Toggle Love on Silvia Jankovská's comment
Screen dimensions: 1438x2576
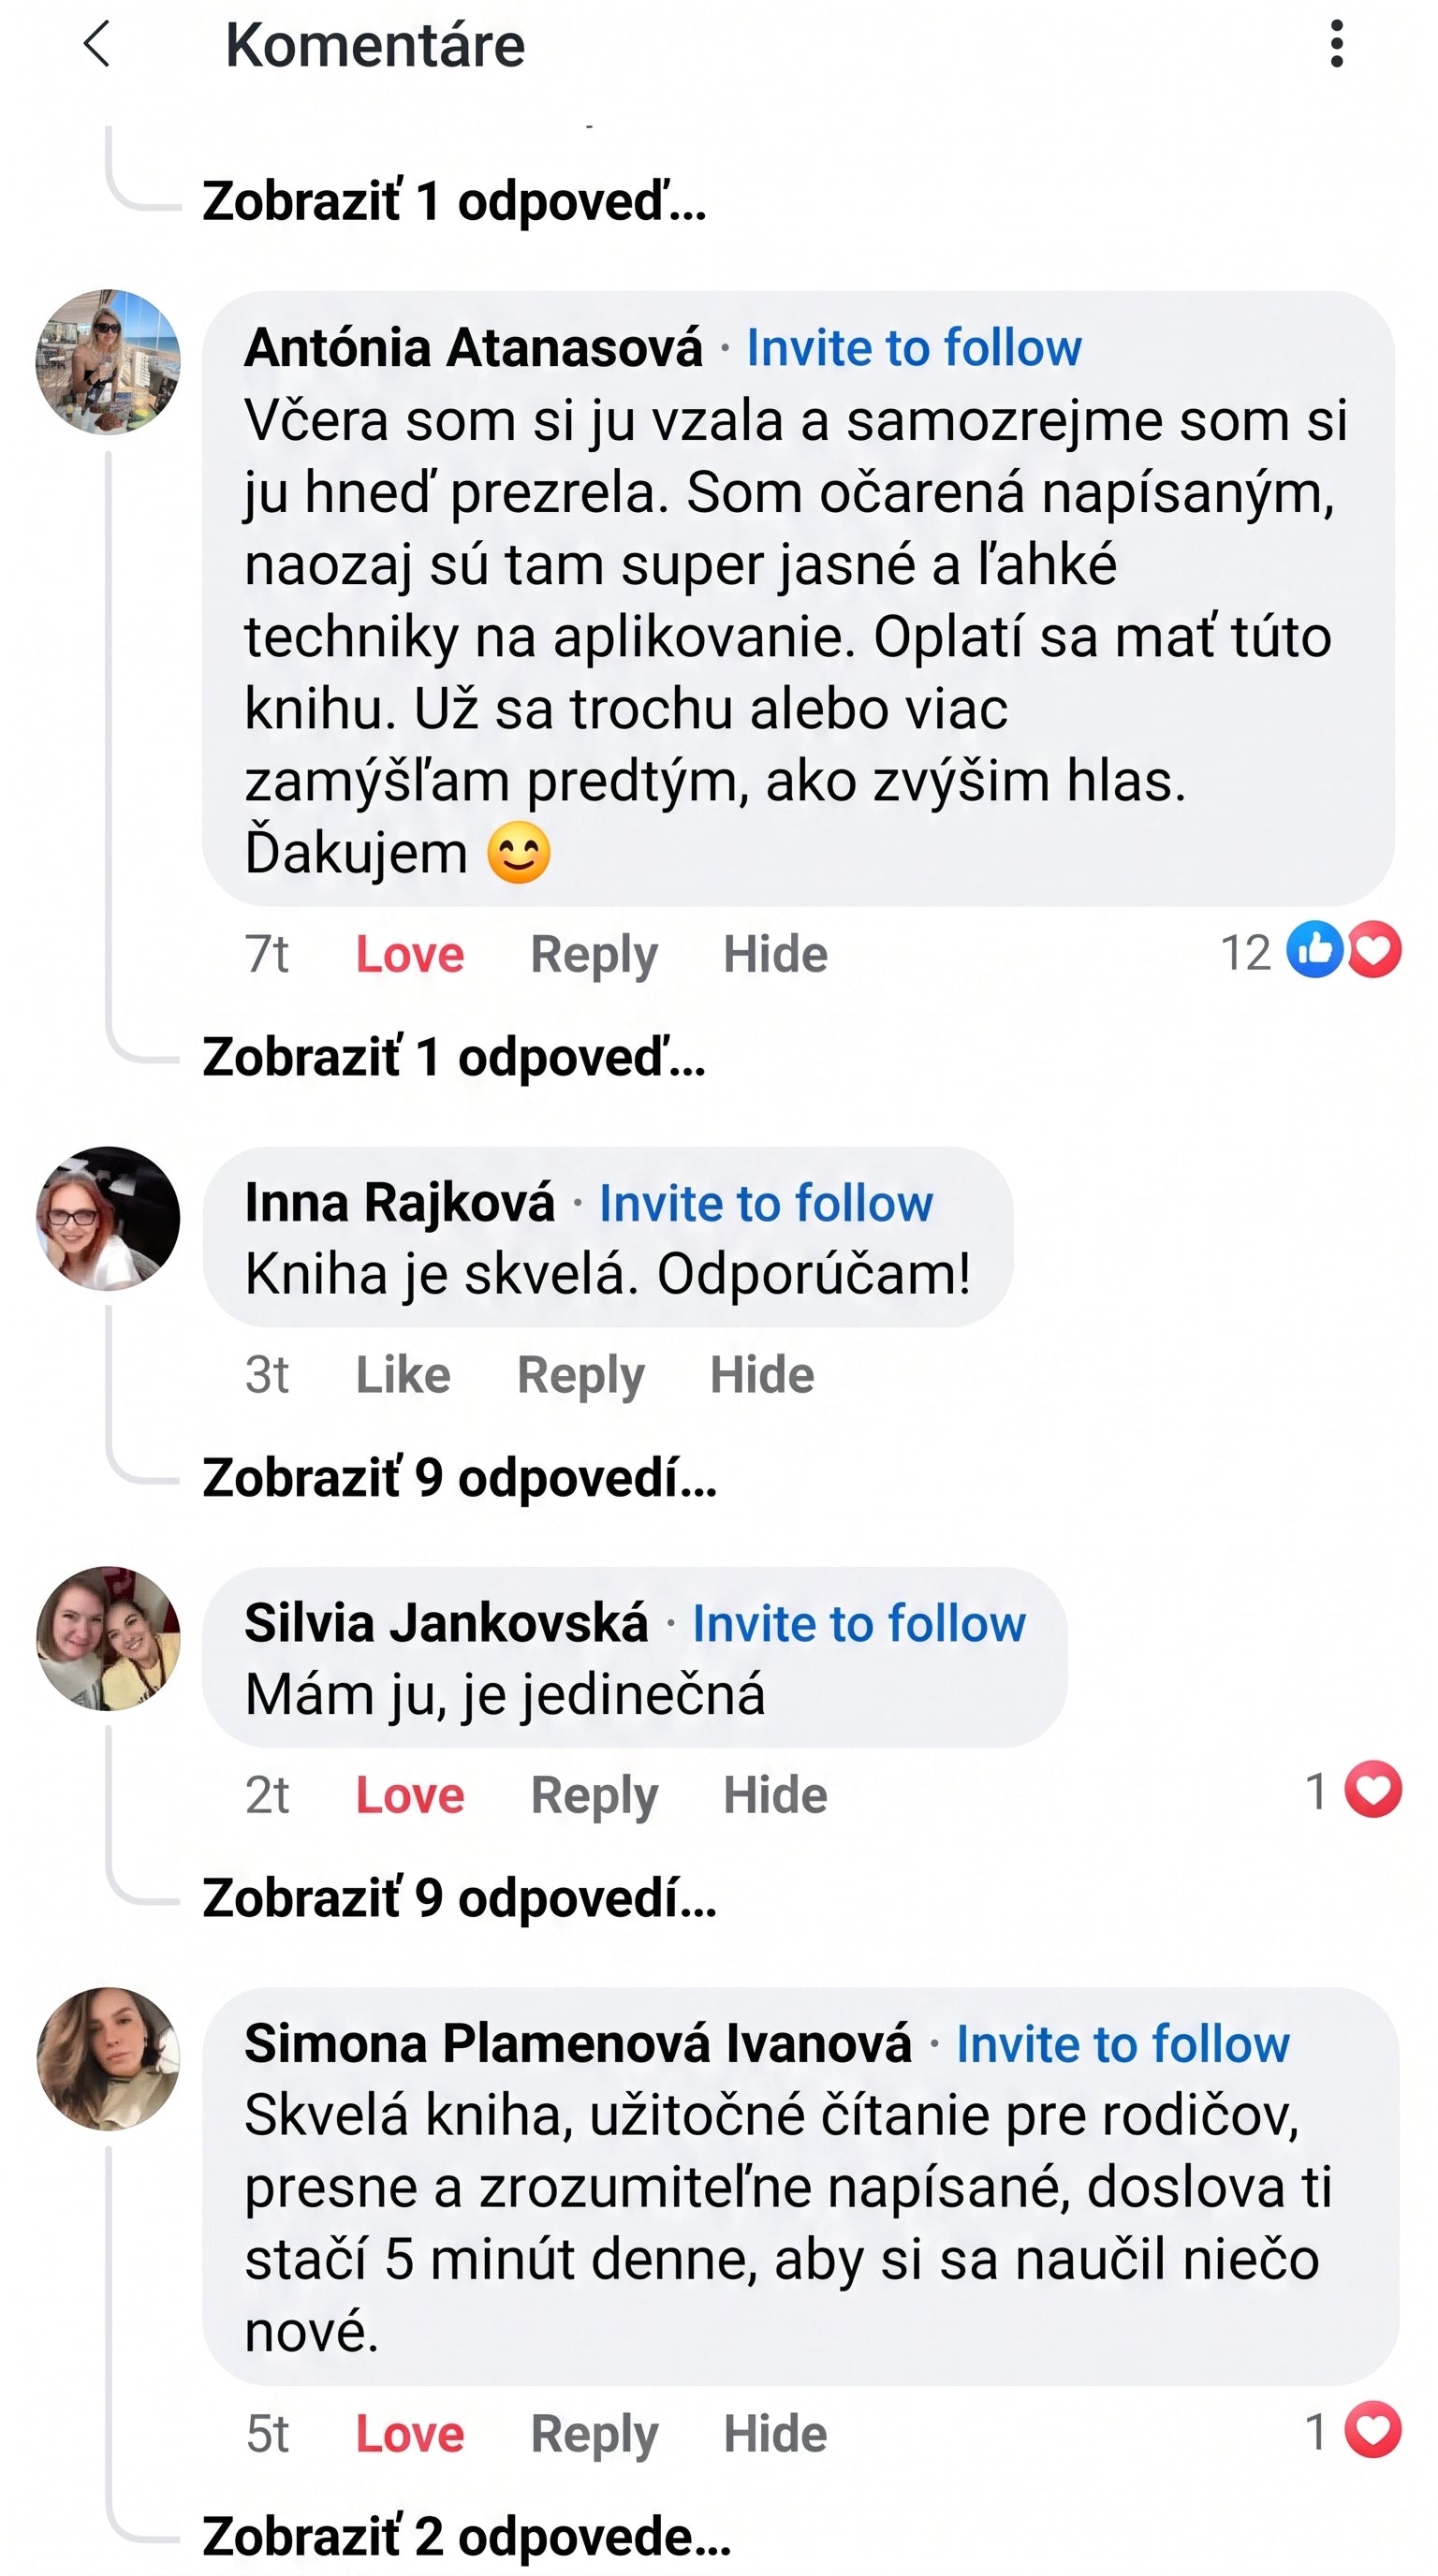410,1795
